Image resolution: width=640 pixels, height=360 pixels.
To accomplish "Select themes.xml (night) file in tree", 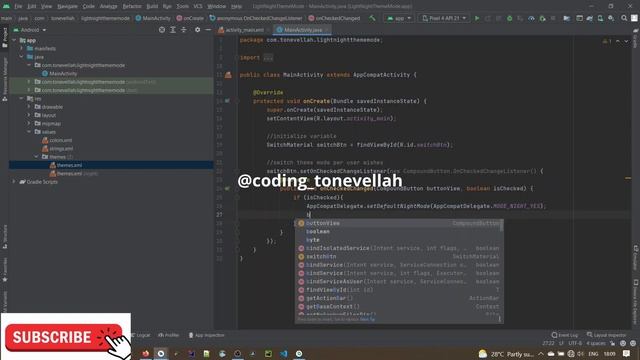I will [x=73, y=173].
